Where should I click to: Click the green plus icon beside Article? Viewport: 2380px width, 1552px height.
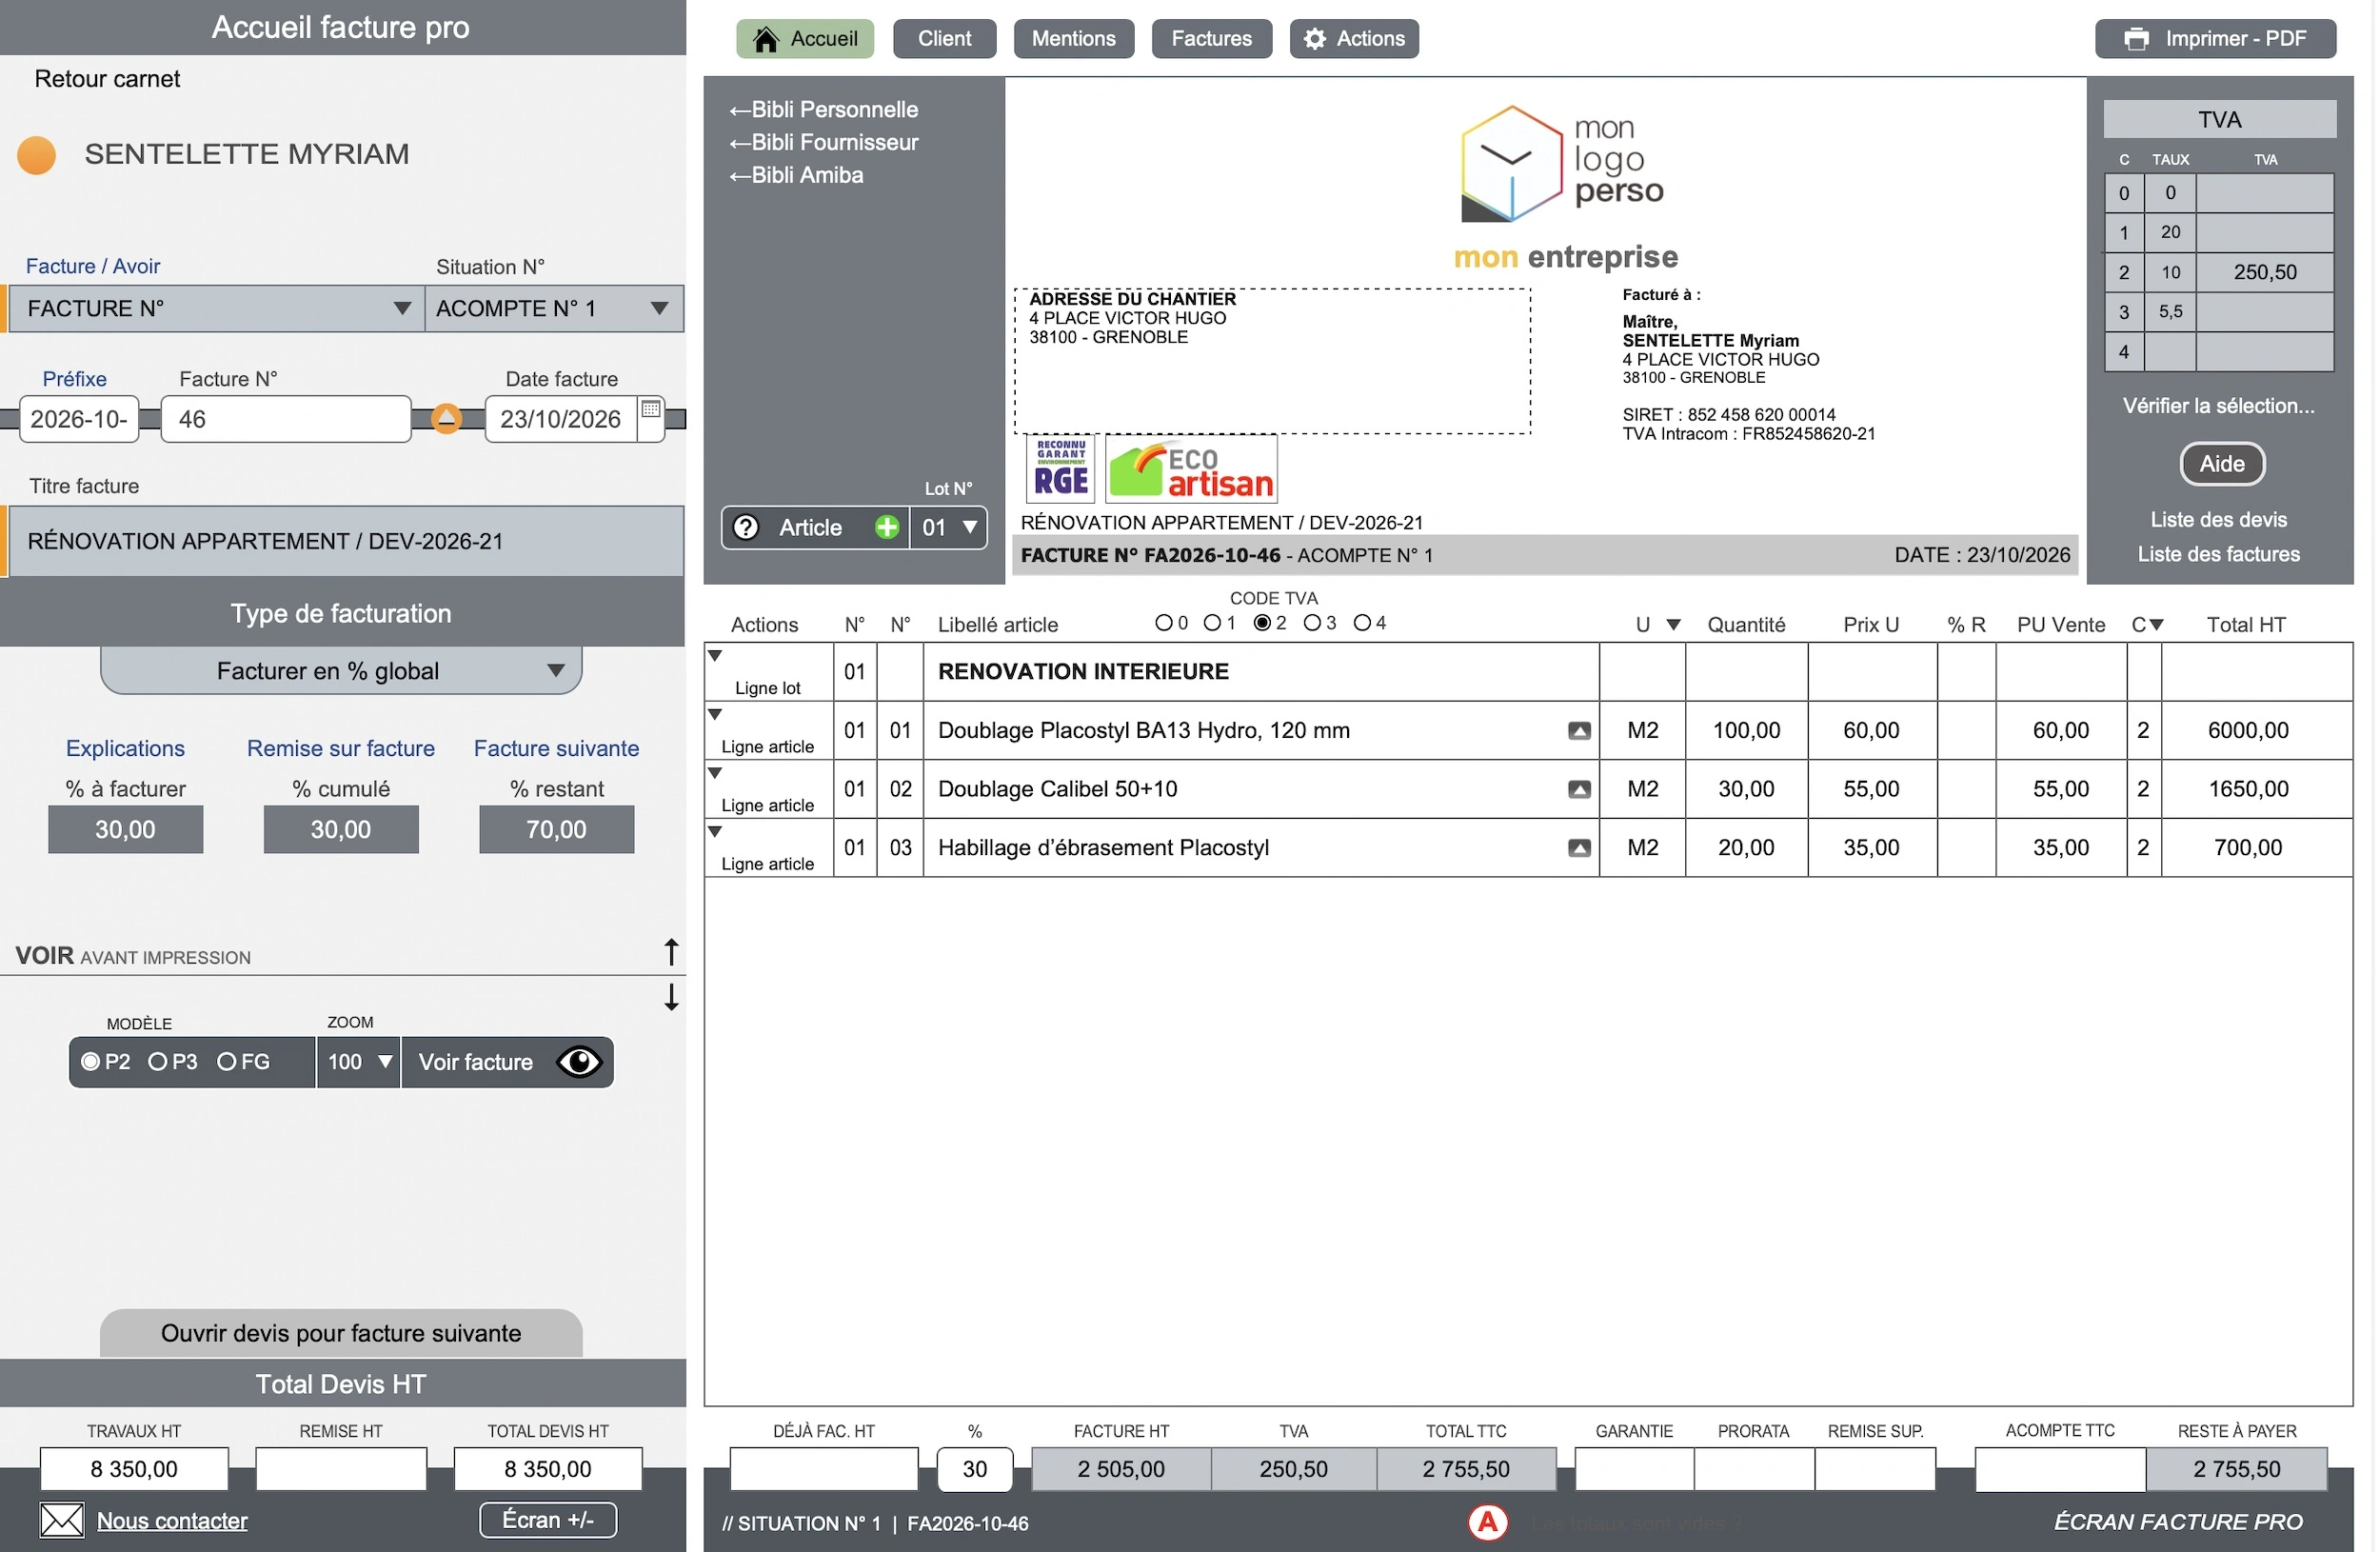[x=887, y=528]
